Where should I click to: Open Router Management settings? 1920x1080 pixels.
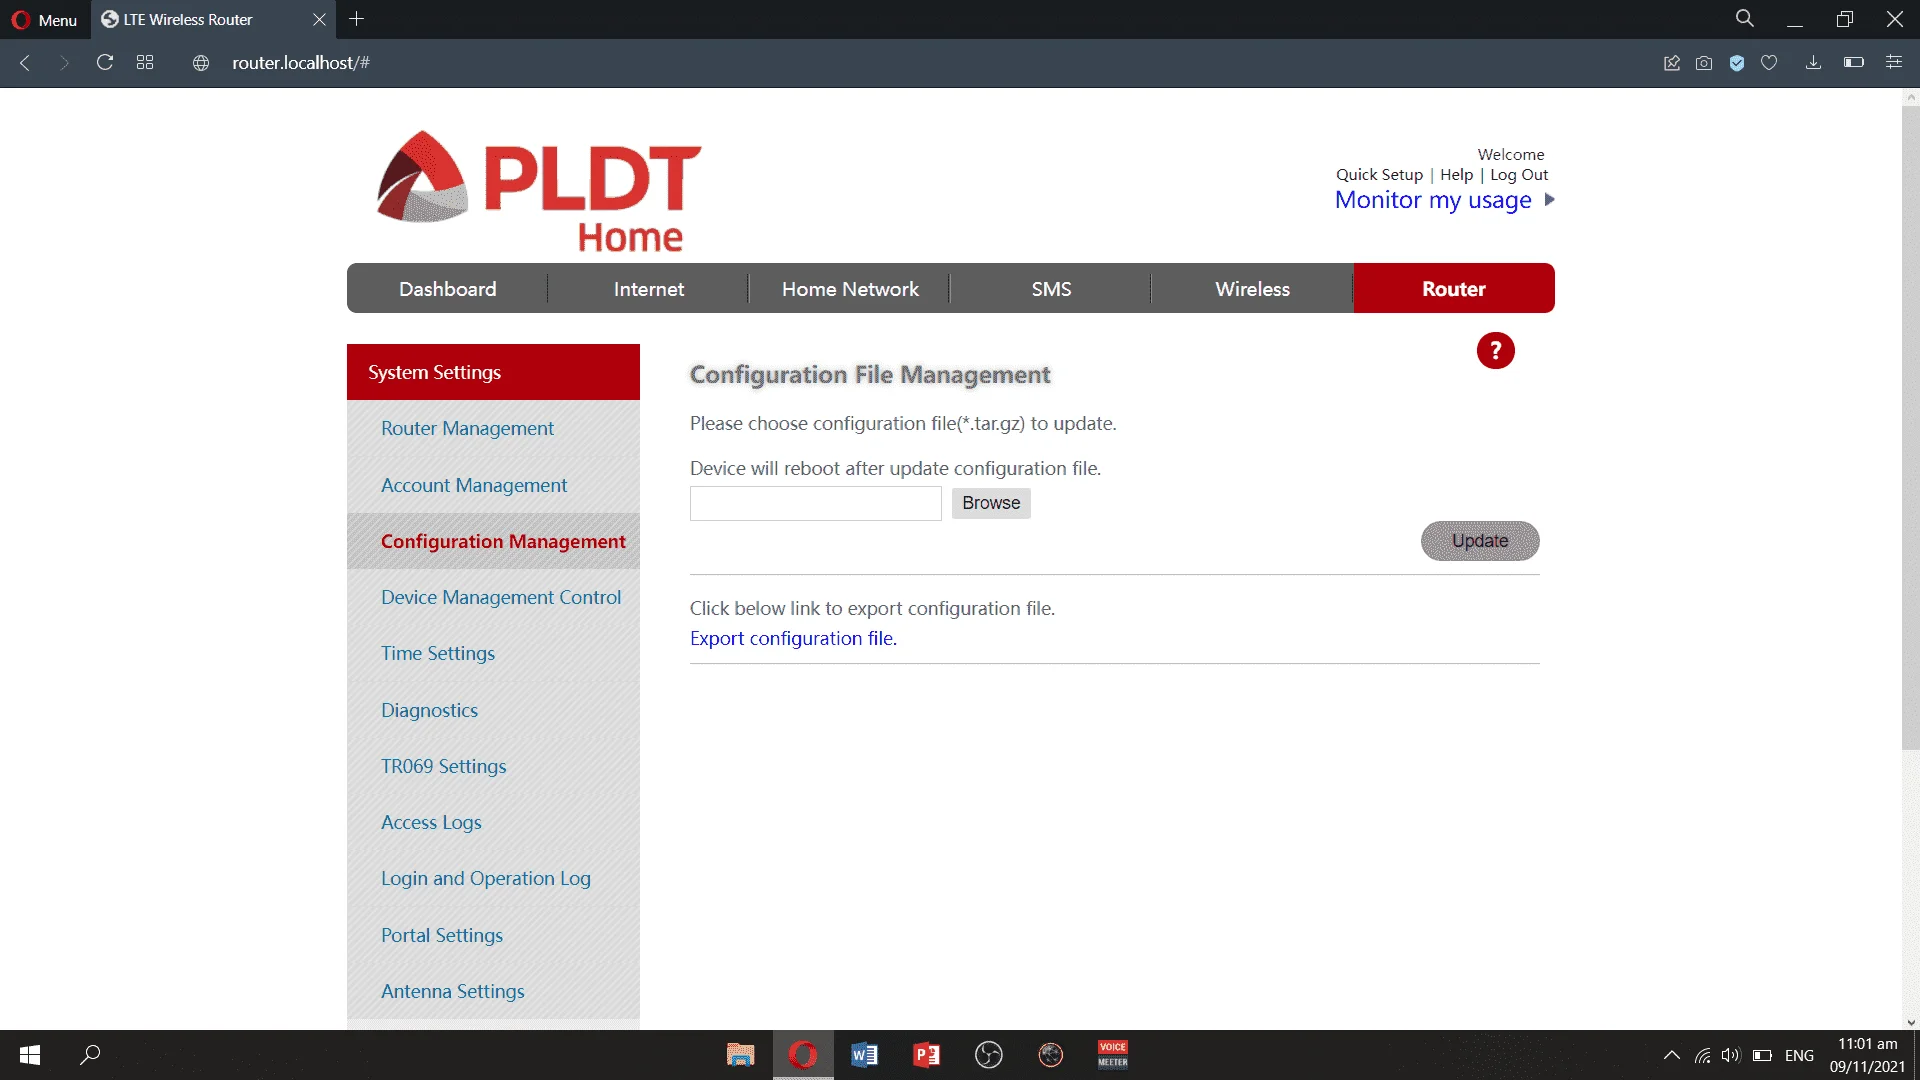point(467,428)
